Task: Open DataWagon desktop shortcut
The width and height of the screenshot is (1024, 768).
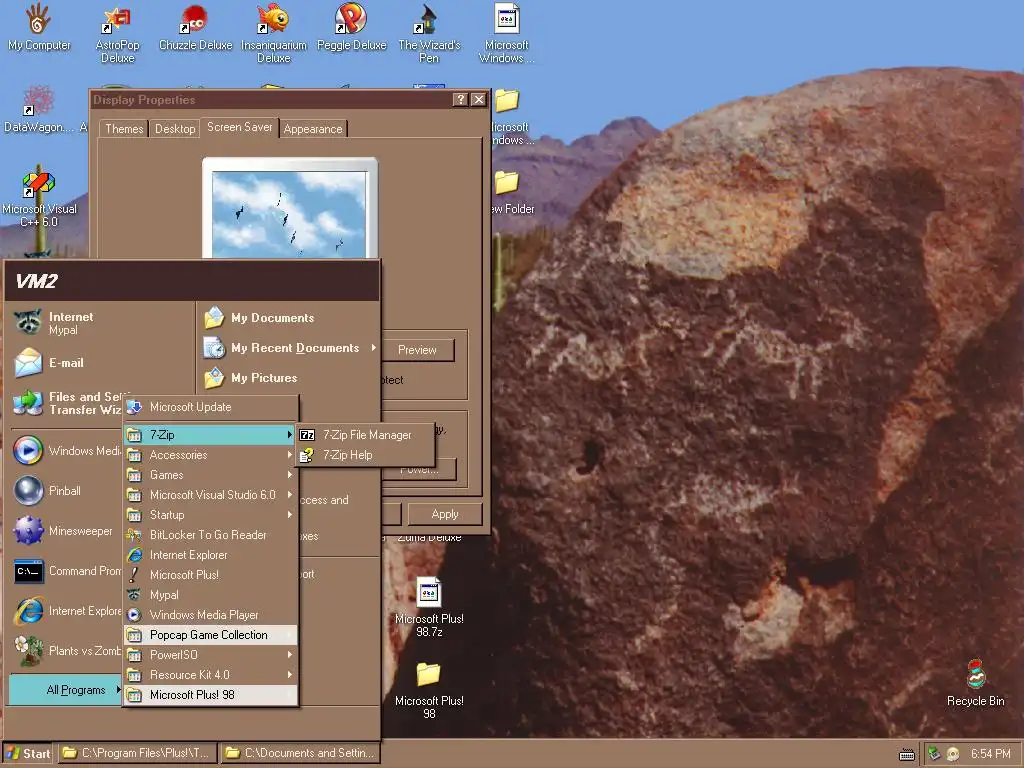Action: click(x=39, y=110)
